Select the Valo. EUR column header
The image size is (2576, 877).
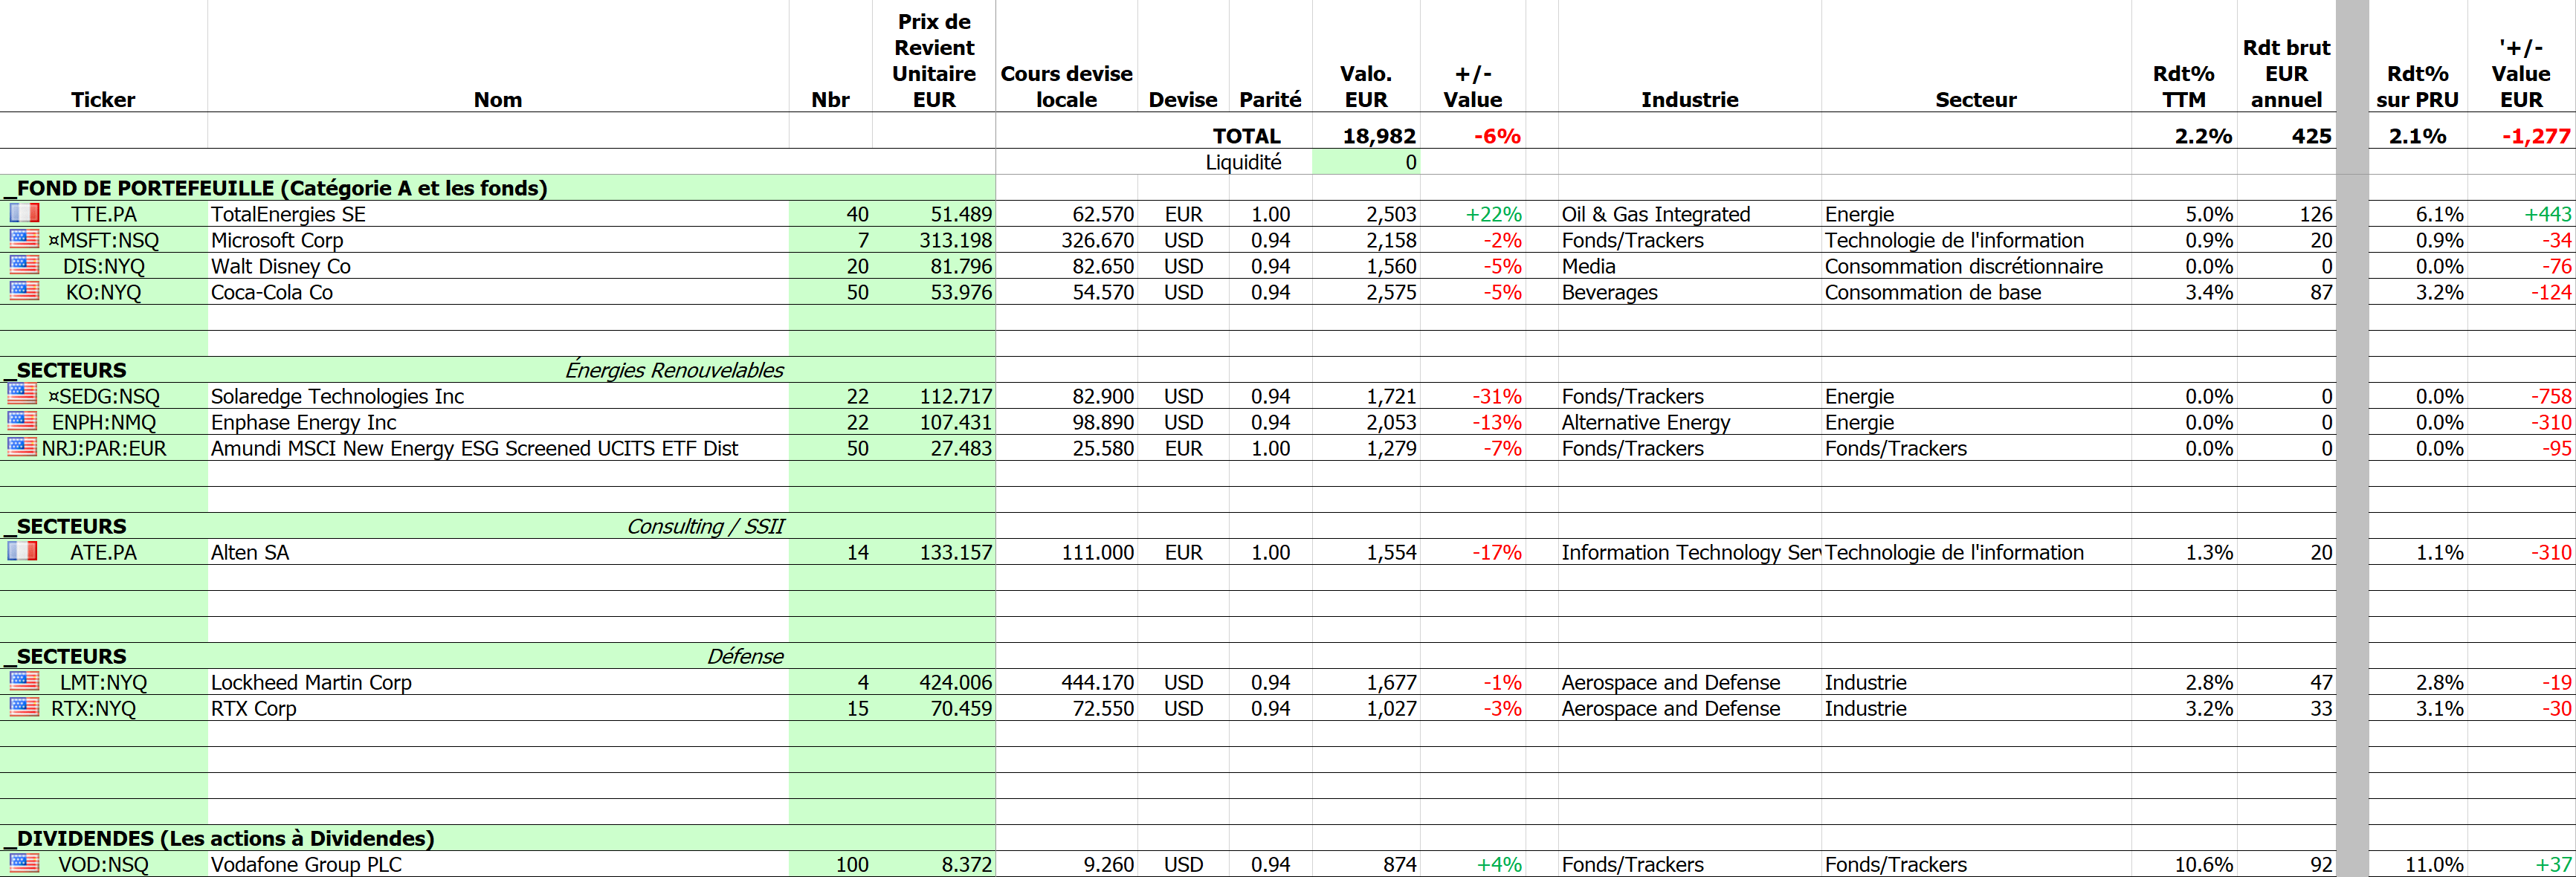click(x=1366, y=86)
